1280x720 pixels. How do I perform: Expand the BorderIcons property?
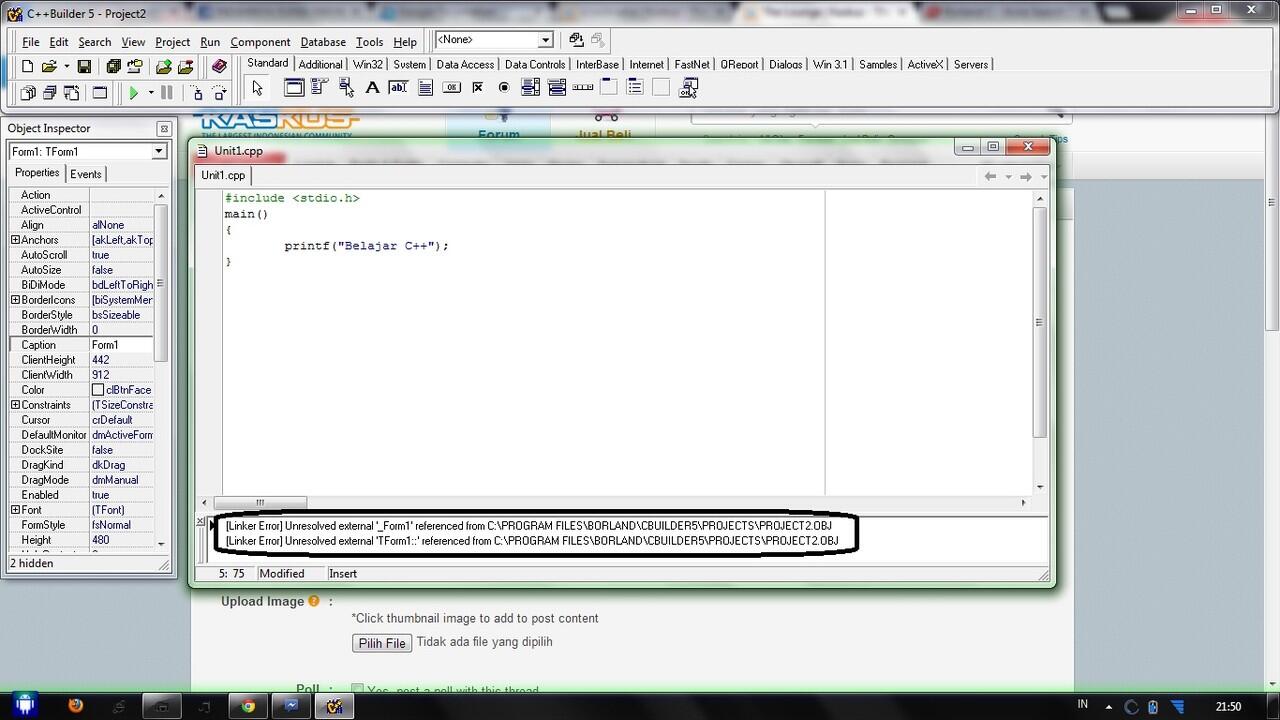[x=15, y=300]
